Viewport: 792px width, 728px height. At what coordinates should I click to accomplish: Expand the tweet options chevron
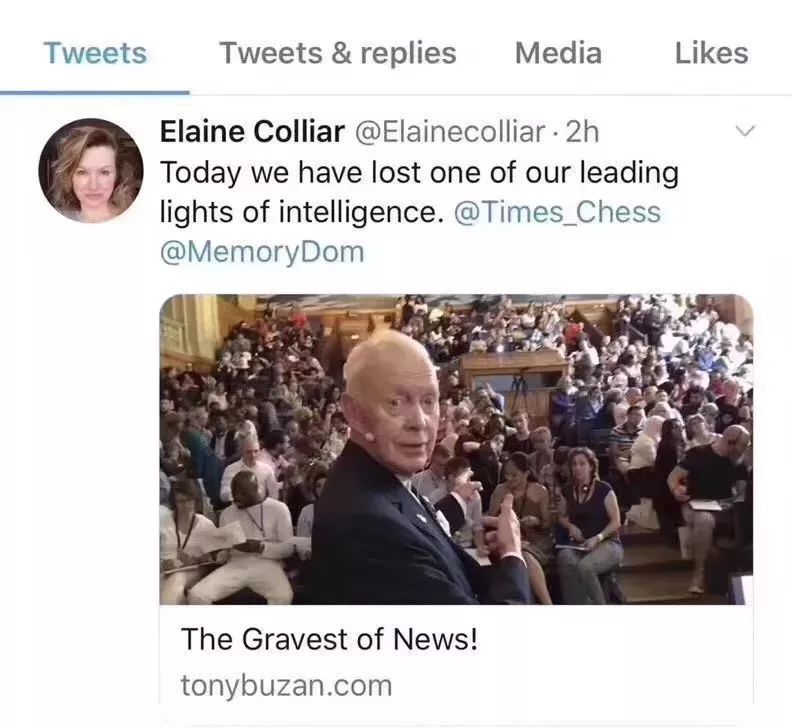coord(744,132)
